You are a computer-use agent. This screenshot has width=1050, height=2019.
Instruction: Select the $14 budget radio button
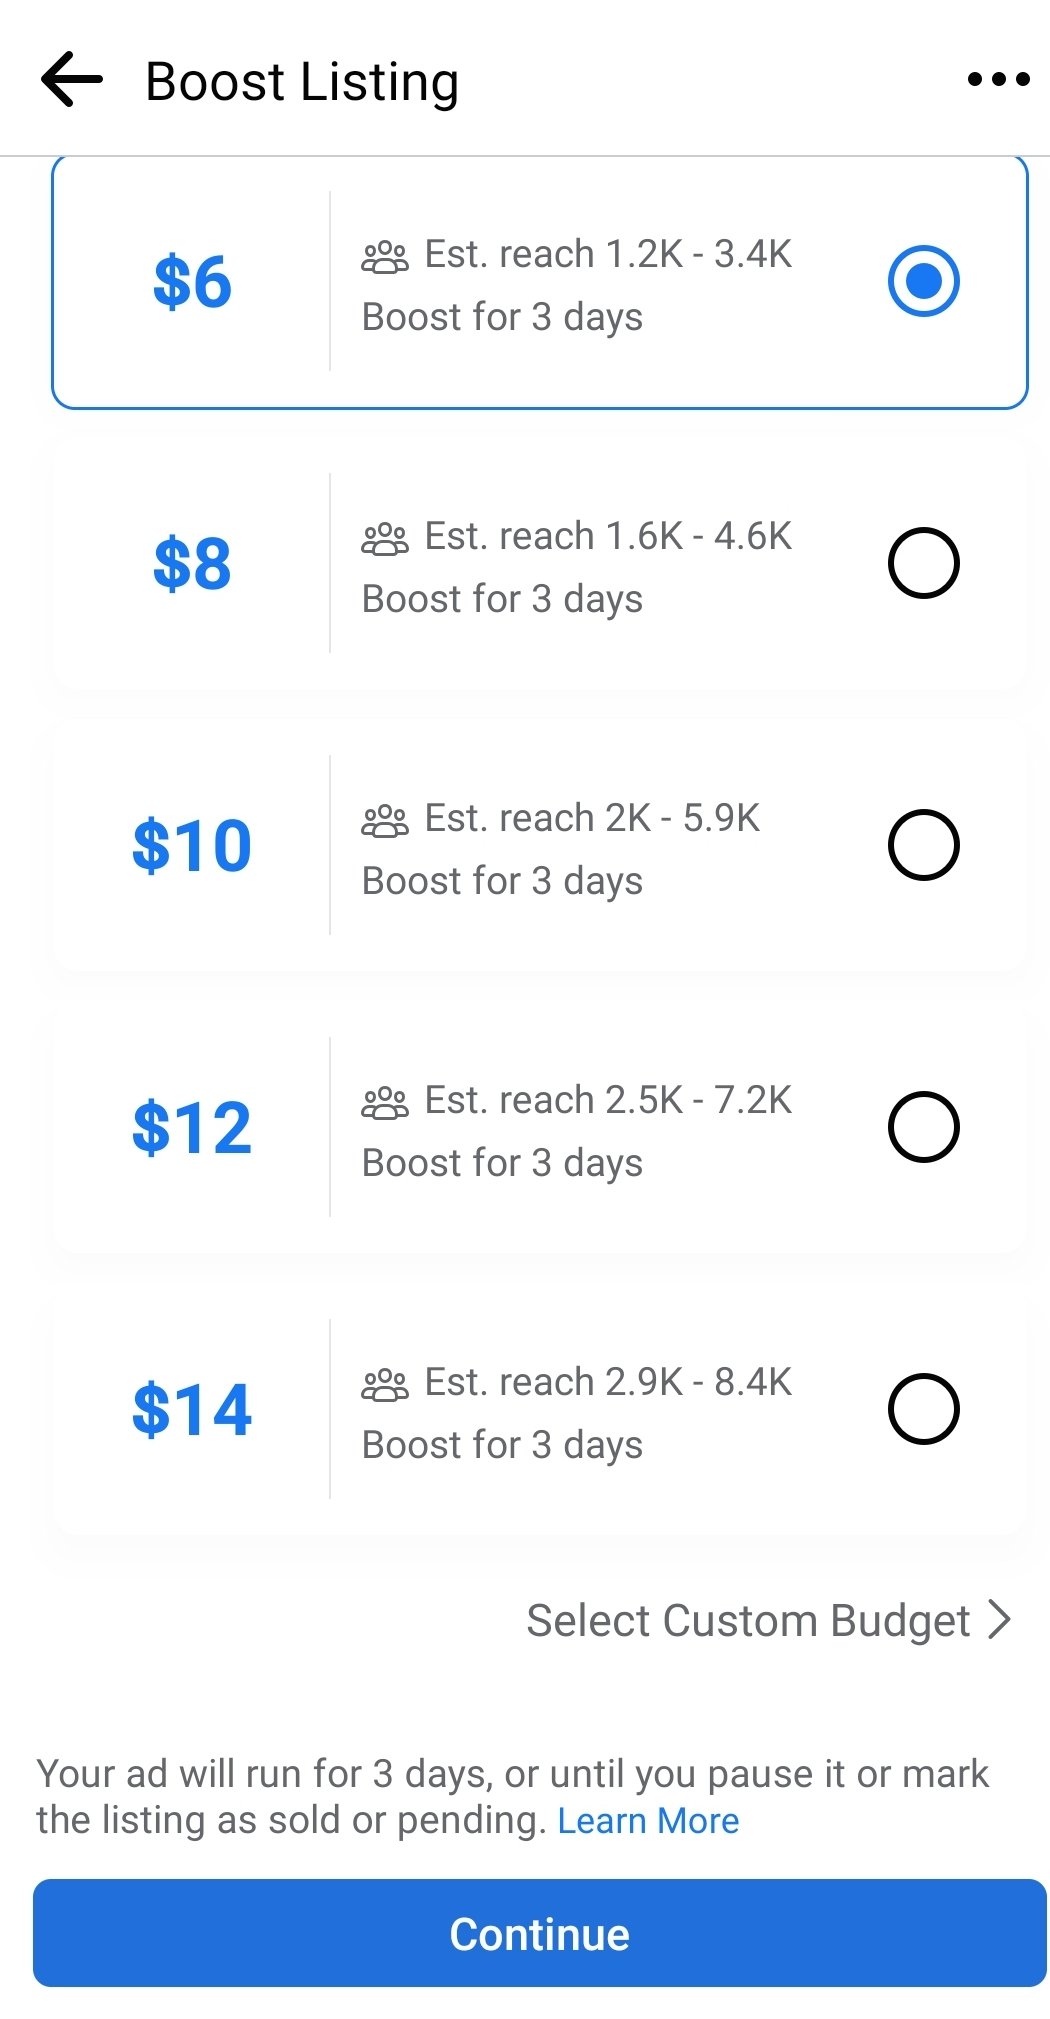[923, 1409]
